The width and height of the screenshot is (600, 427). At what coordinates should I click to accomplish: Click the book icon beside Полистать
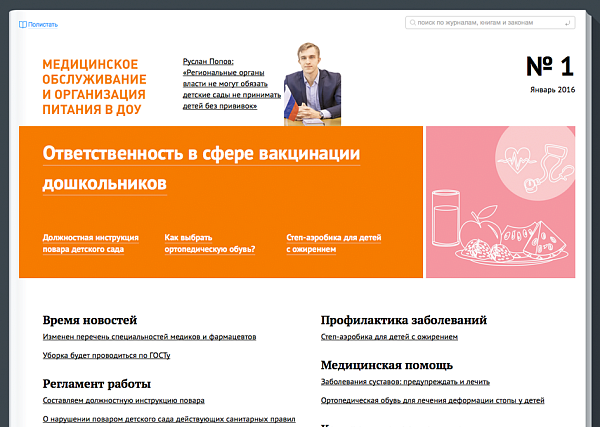click(23, 24)
